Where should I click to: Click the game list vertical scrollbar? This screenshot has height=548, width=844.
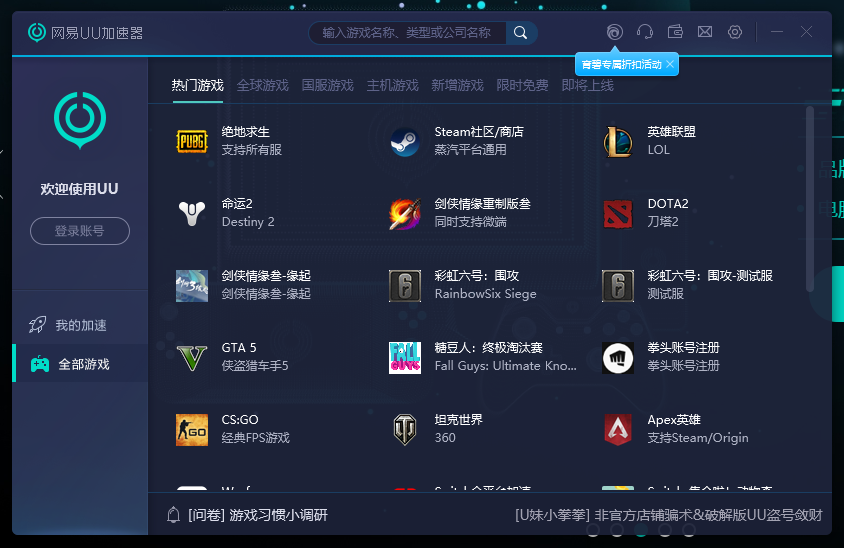coord(810,199)
